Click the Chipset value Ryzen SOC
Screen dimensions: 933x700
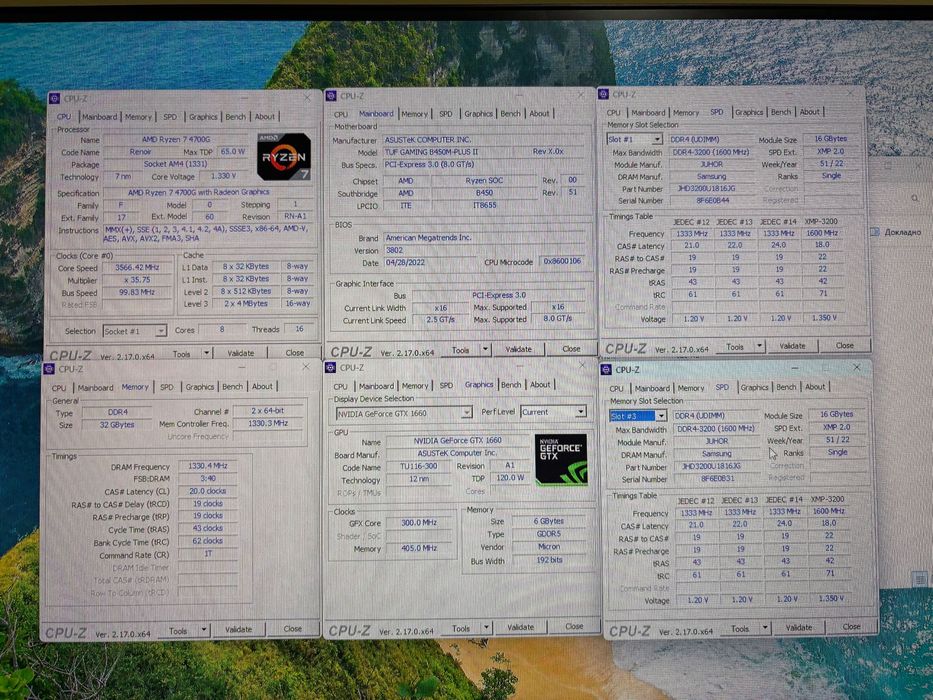pos(484,180)
